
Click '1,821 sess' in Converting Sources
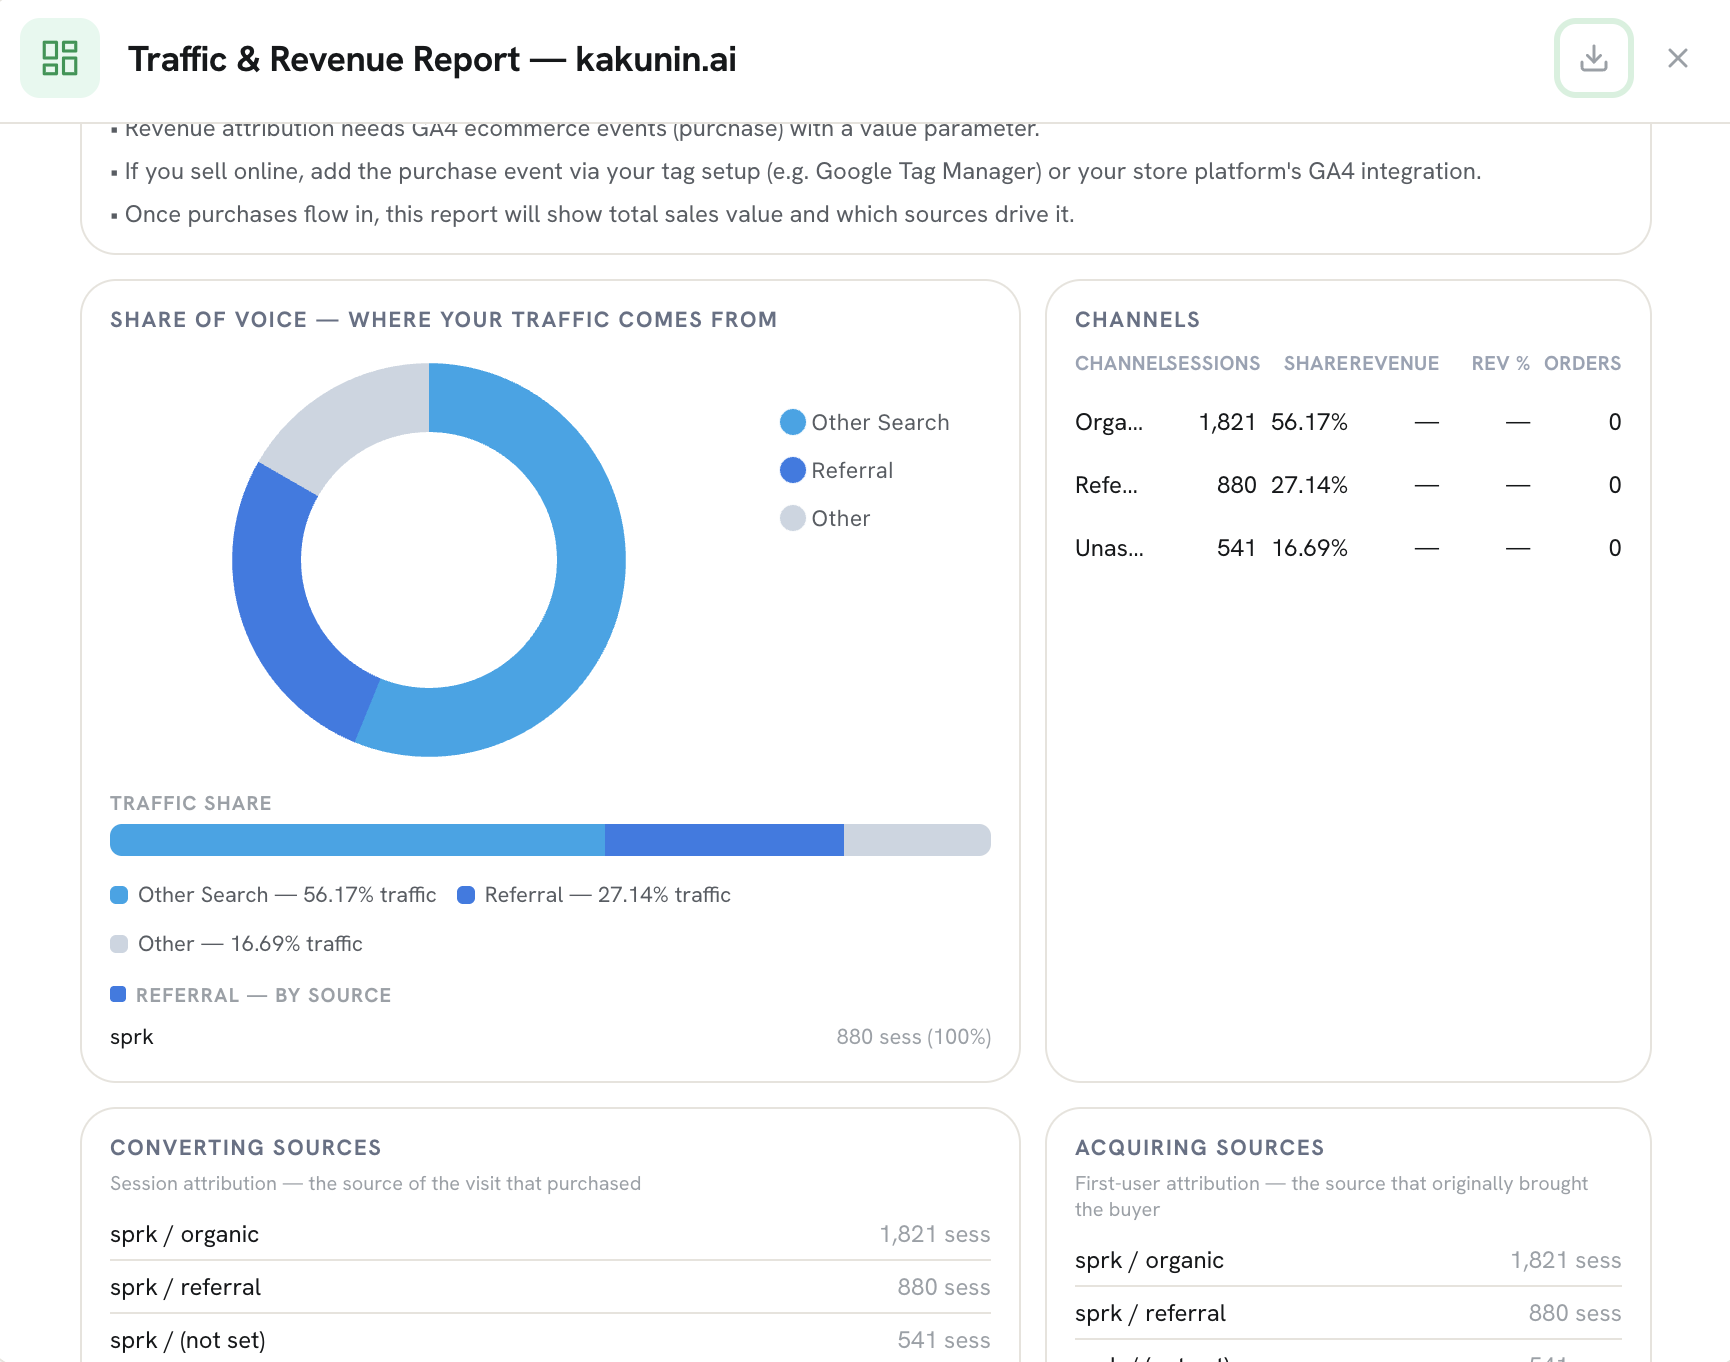coord(935,1234)
